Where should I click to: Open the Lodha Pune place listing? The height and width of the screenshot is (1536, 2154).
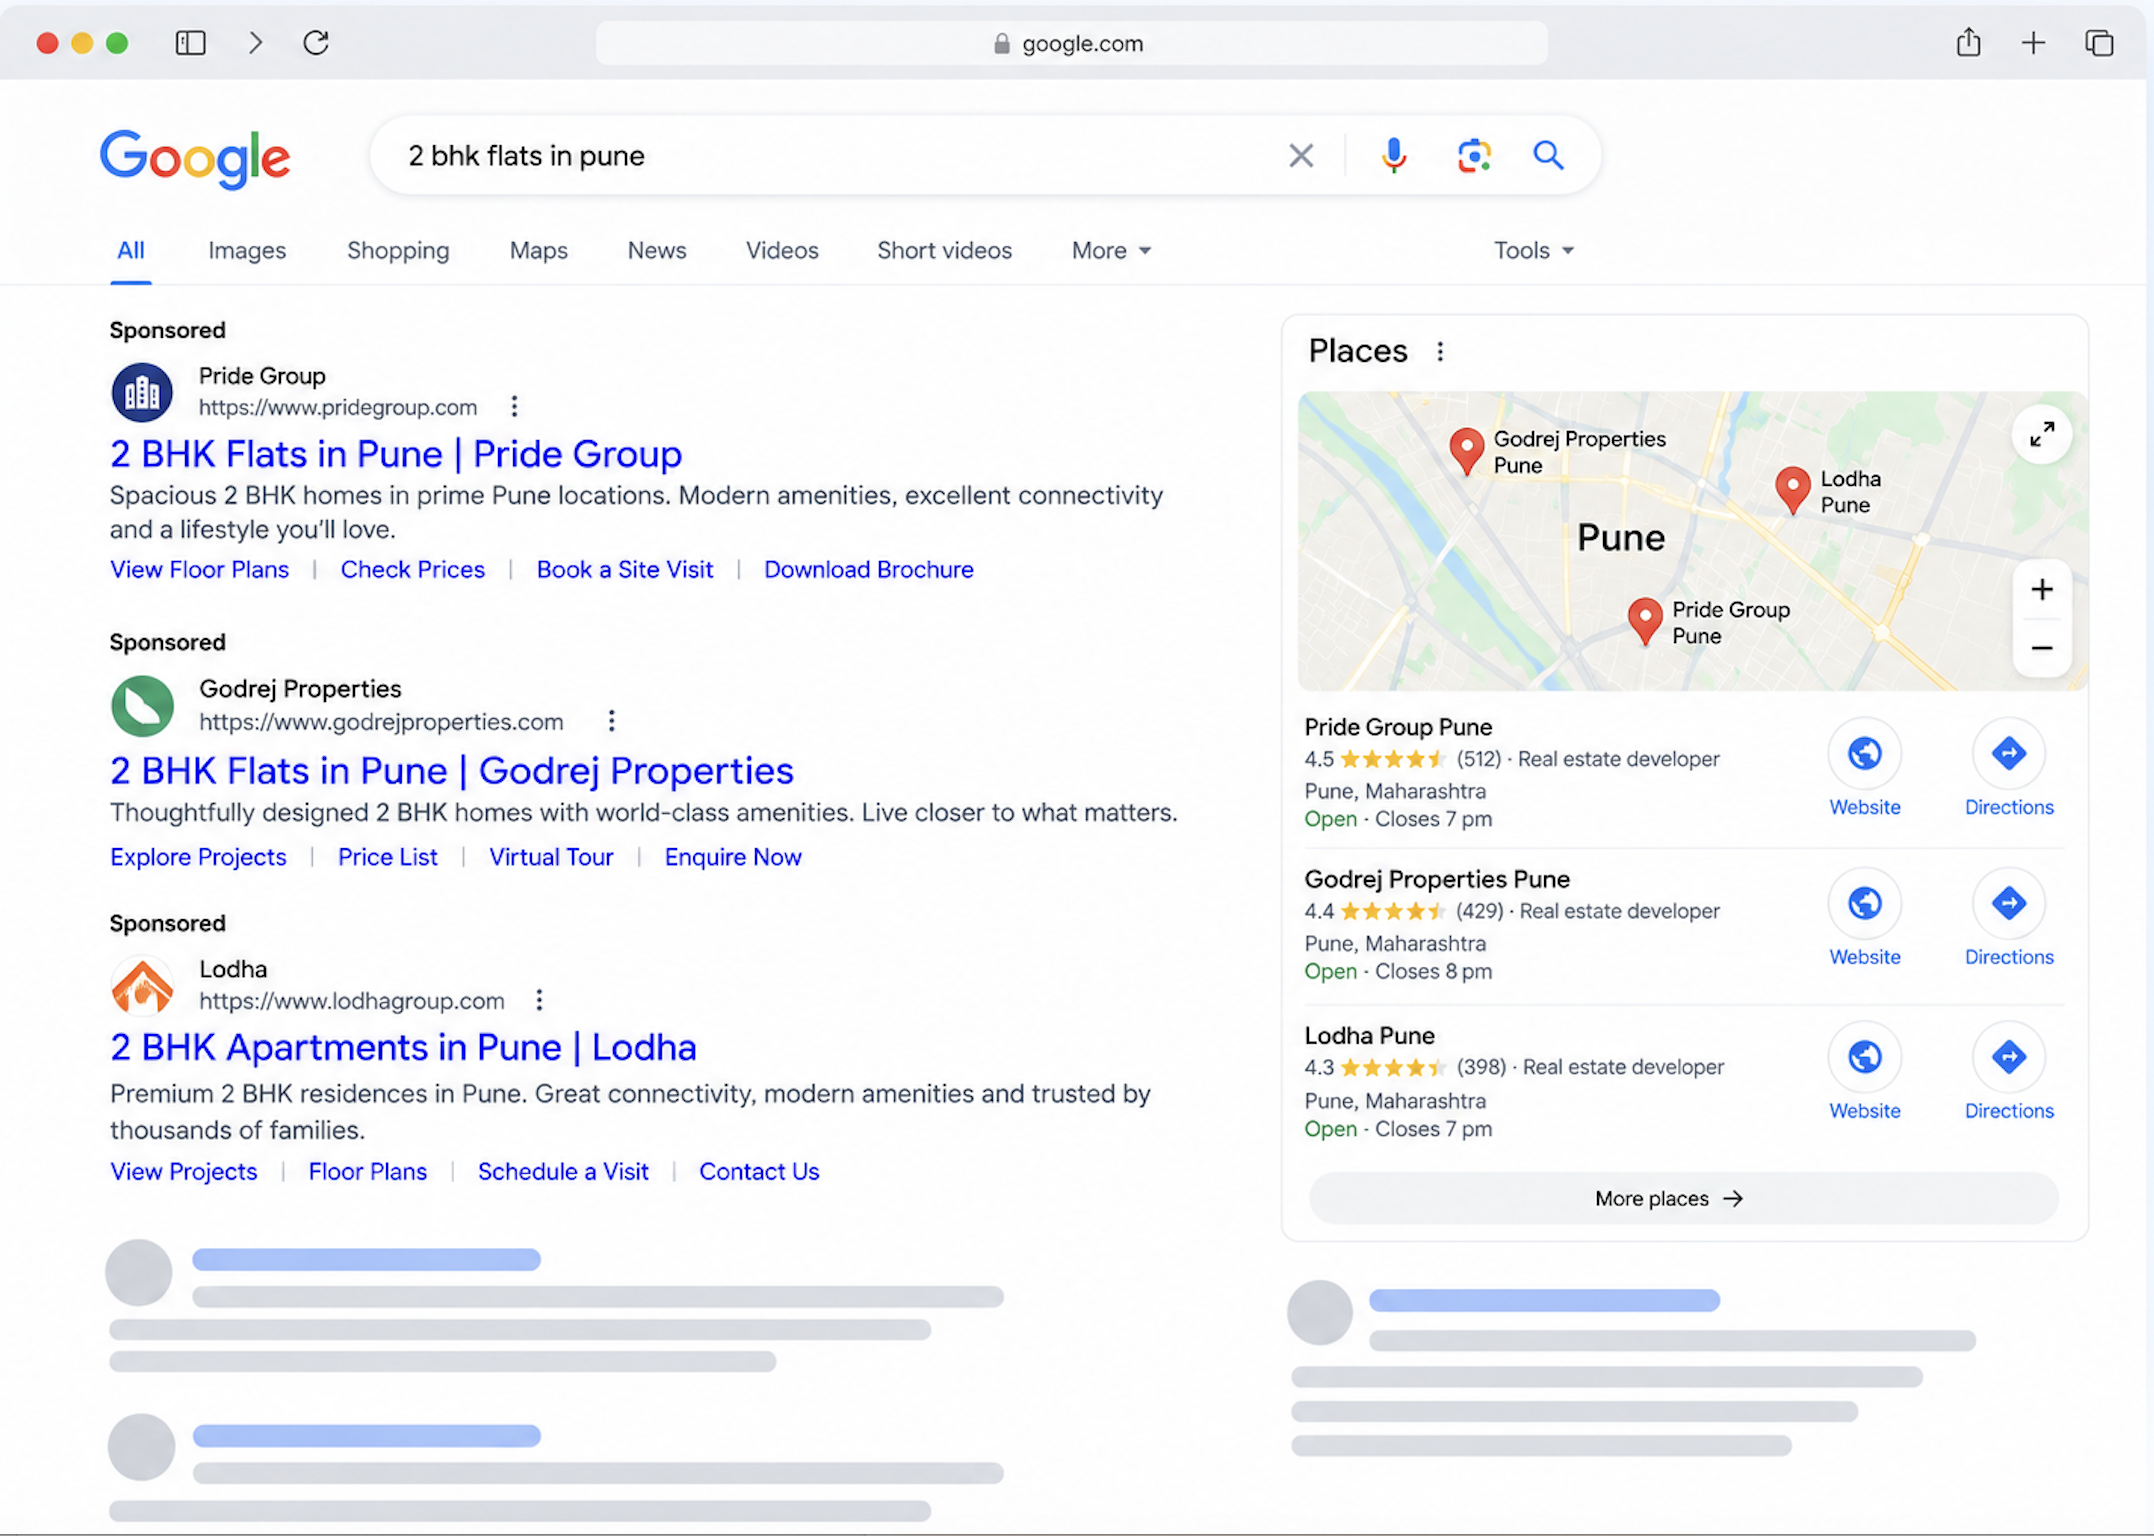coord(1369,1035)
